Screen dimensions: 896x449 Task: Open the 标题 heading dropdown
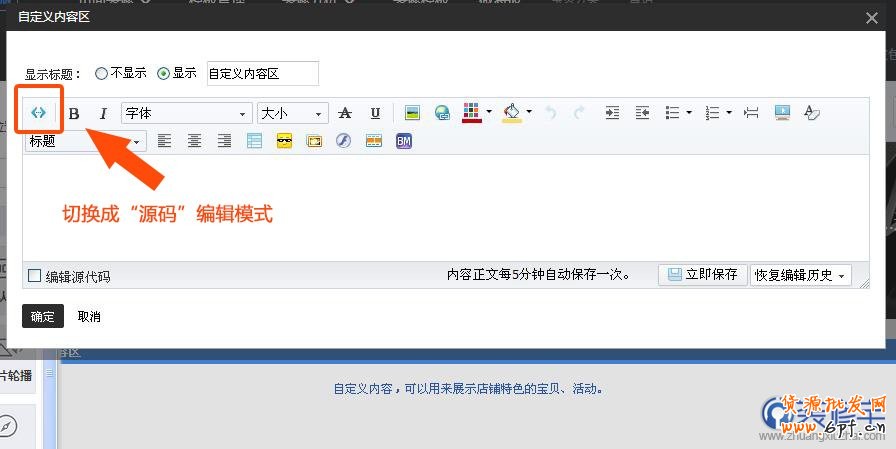pos(86,141)
